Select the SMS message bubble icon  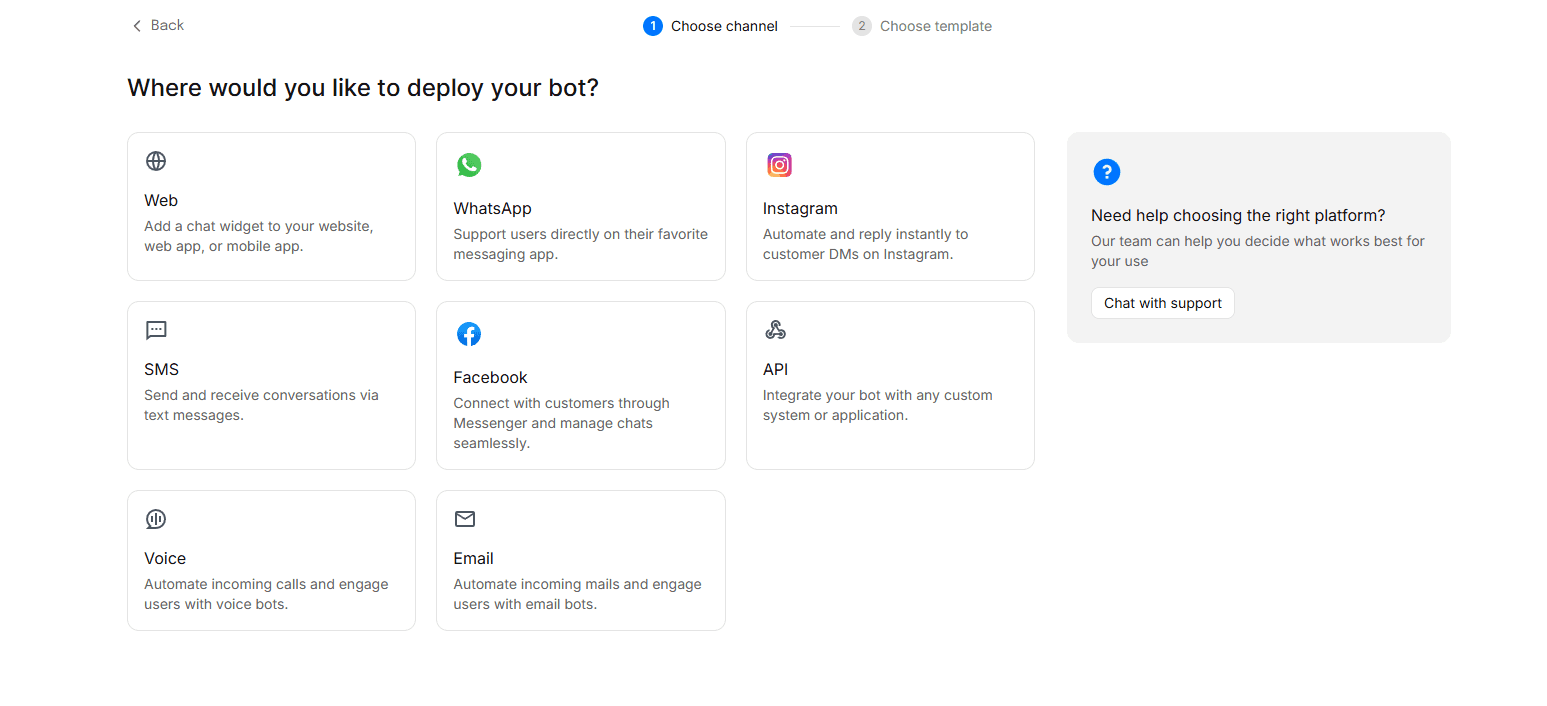click(x=155, y=330)
